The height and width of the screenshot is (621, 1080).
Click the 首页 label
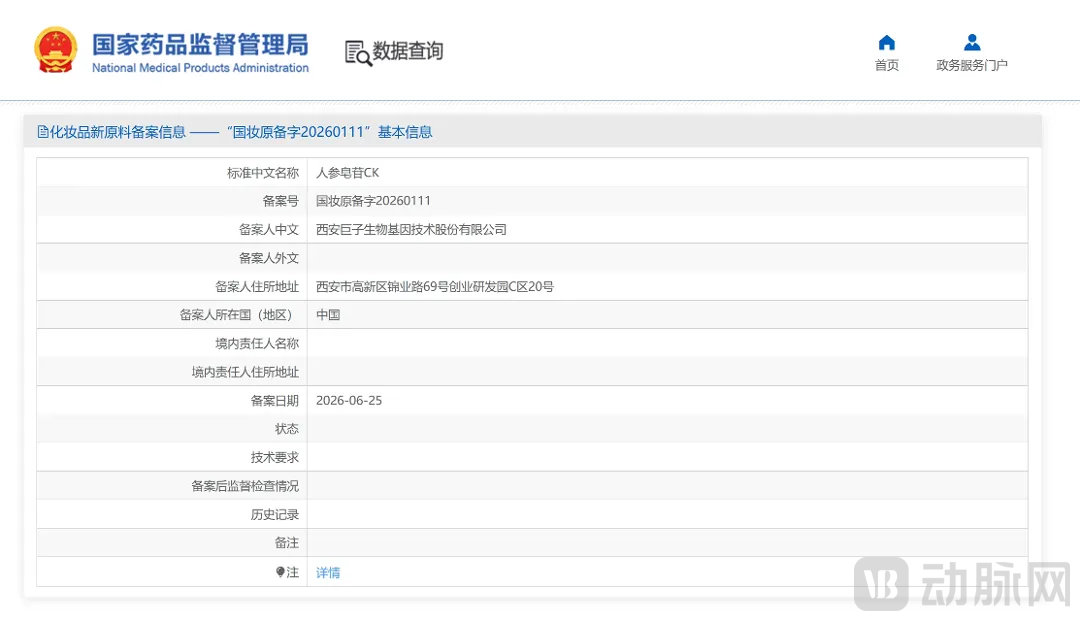[886, 65]
